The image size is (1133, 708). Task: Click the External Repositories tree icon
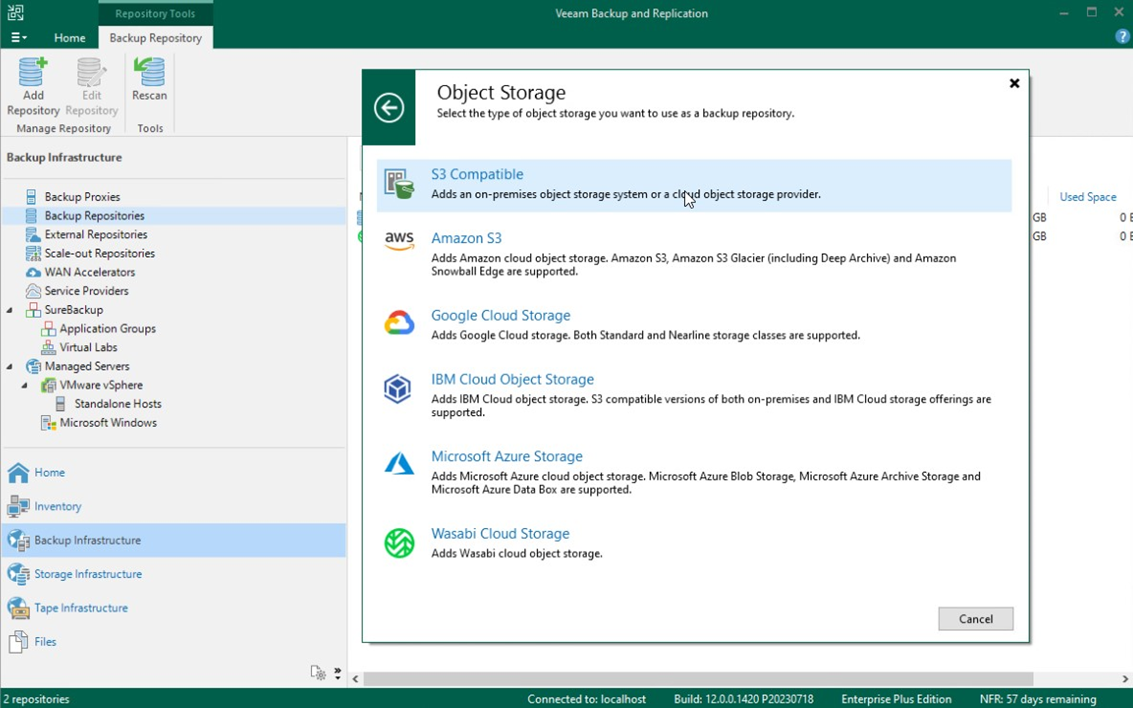33,234
